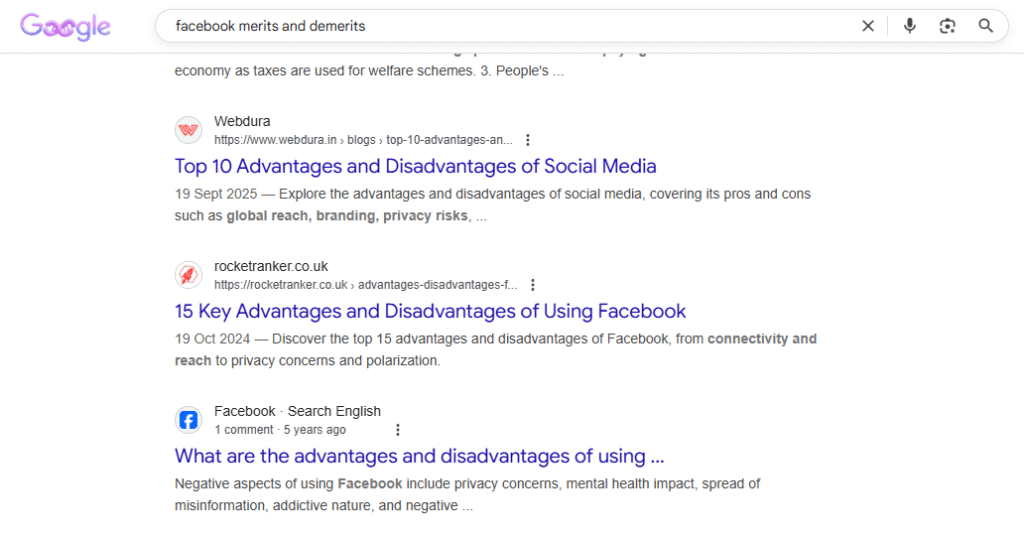Viewport: 1024px width, 541px height.
Task: Start voice search with microphone icon
Action: [909, 26]
